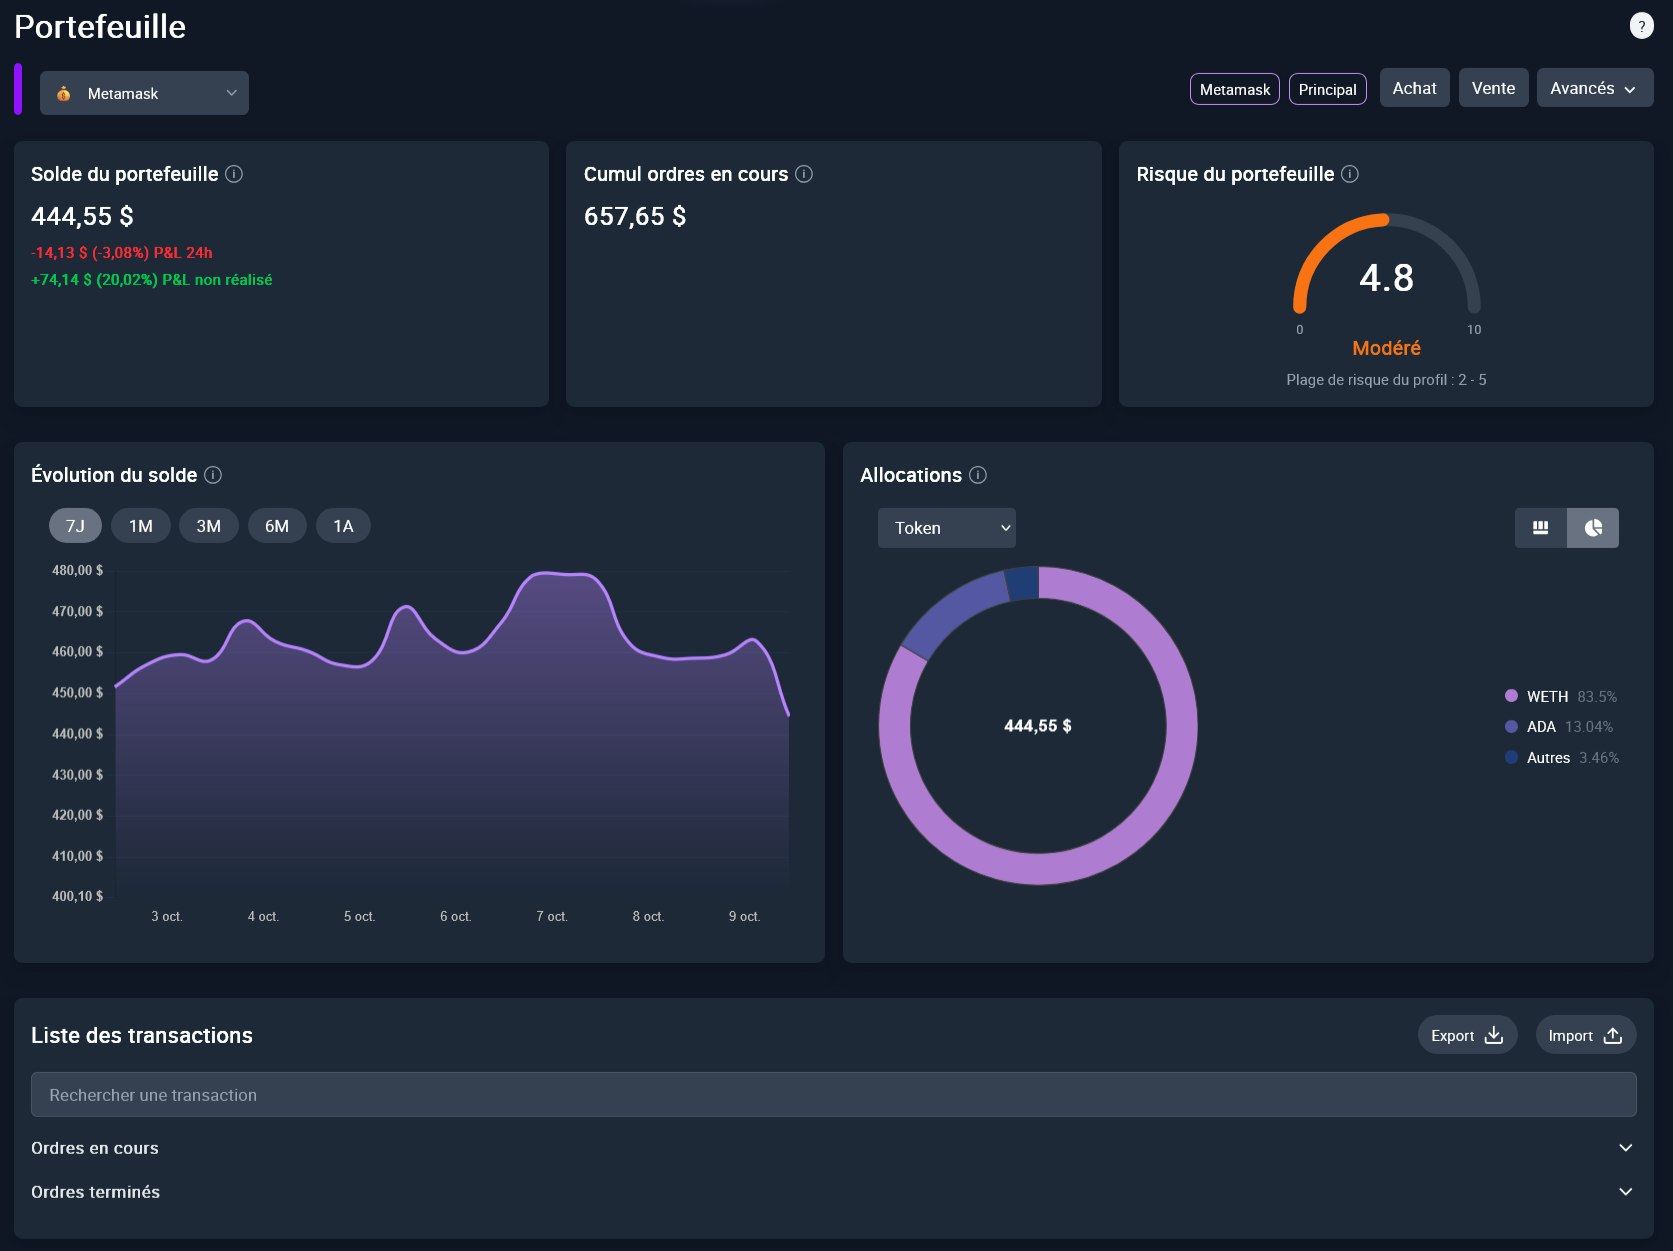This screenshot has width=1673, height=1251.
Task: Switch Allocations to bar chart view
Action: pyautogui.click(x=1541, y=527)
